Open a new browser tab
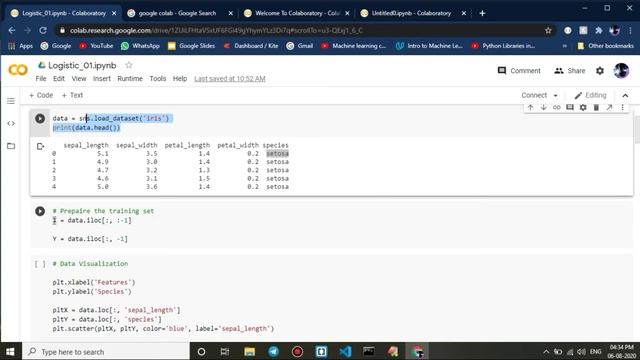The width and height of the screenshot is (640, 360). click(482, 13)
